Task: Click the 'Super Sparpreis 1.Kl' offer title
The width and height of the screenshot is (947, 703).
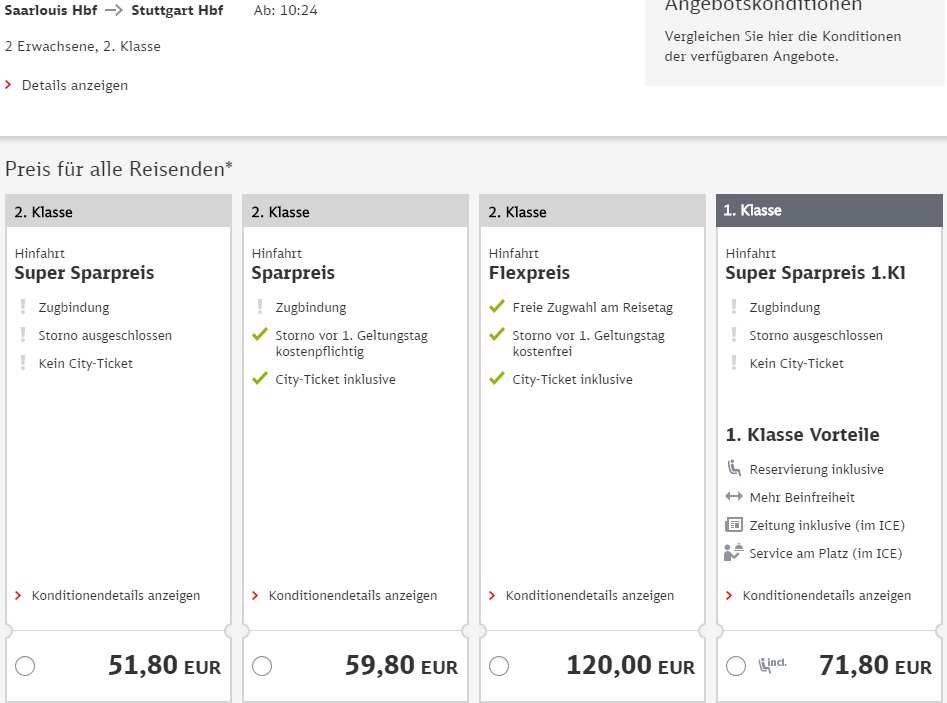Action: (x=815, y=273)
